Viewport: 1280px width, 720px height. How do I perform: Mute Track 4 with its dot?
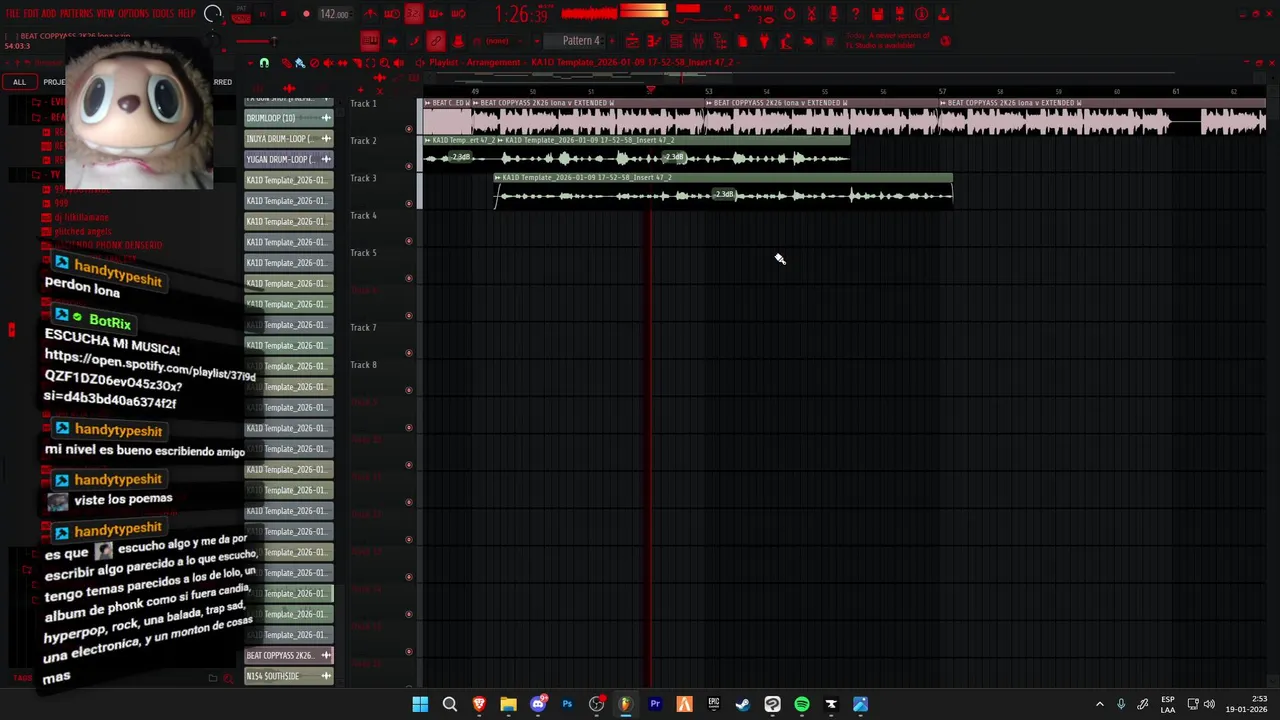[x=409, y=241]
